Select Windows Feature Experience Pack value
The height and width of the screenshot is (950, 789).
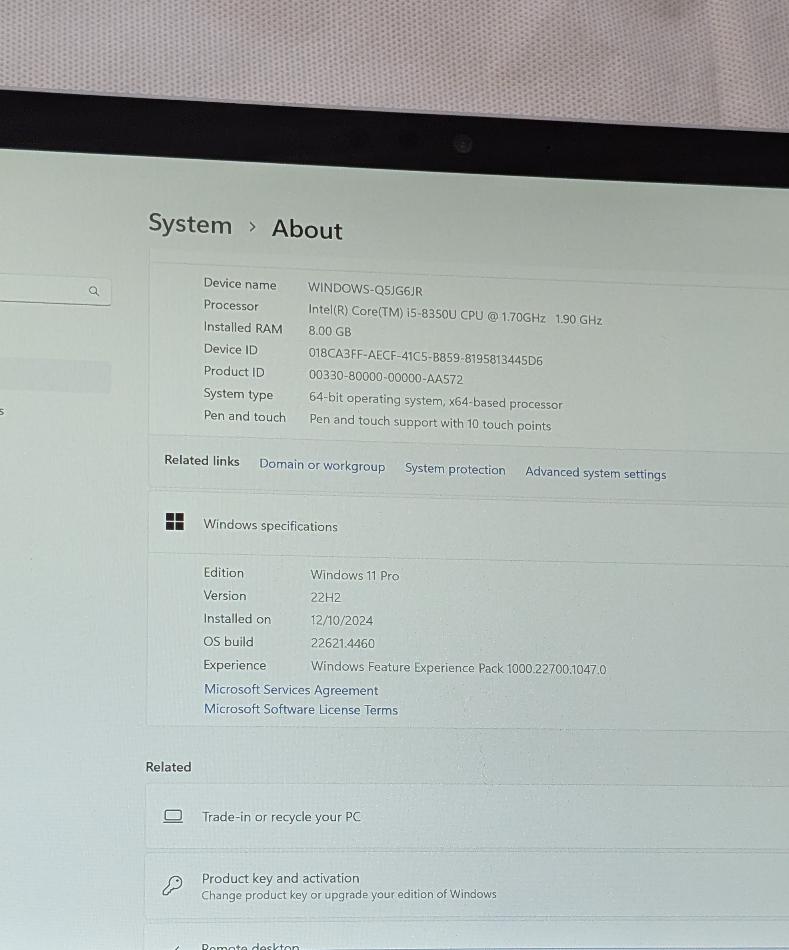pos(459,668)
